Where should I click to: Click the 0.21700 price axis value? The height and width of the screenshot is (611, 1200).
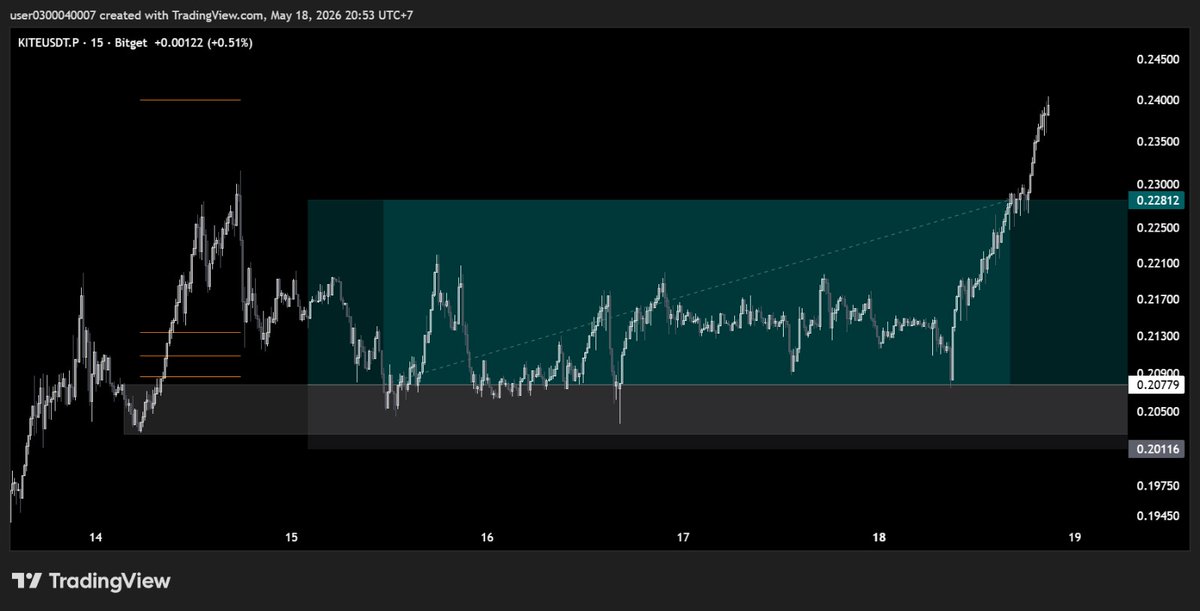[x=1158, y=299]
